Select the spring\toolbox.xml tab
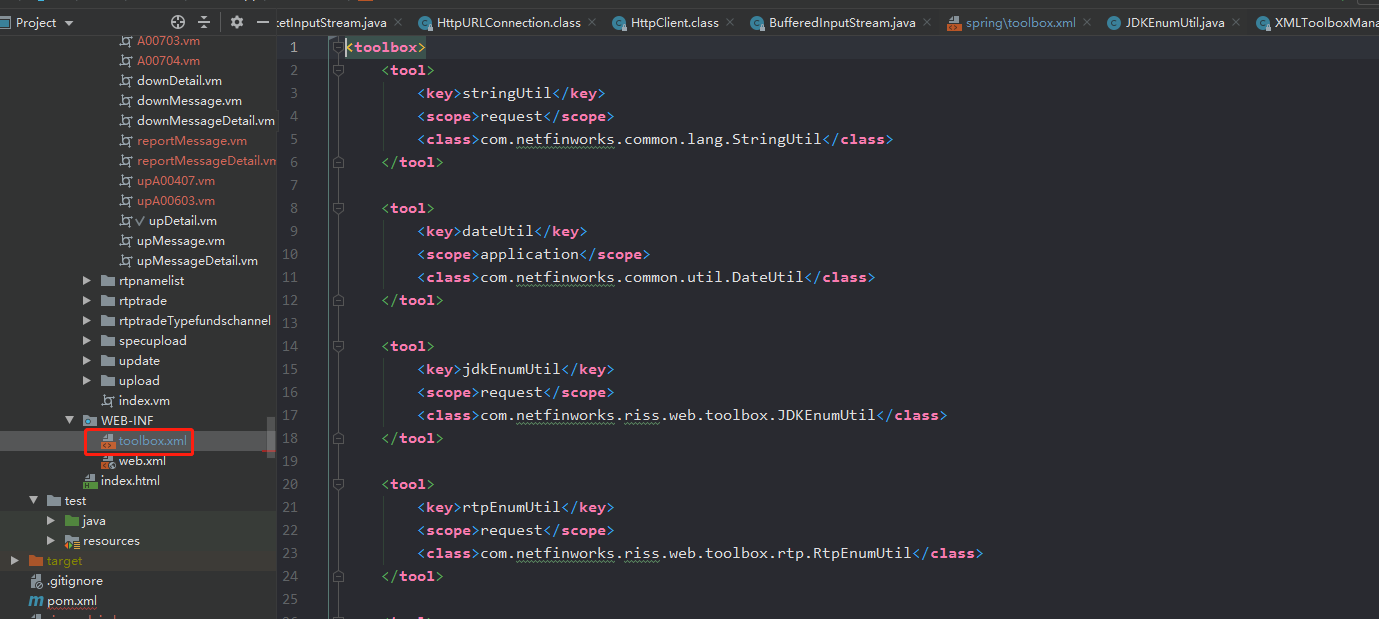Screen dimensions: 1379x619 pyautogui.click(x=1020, y=23)
